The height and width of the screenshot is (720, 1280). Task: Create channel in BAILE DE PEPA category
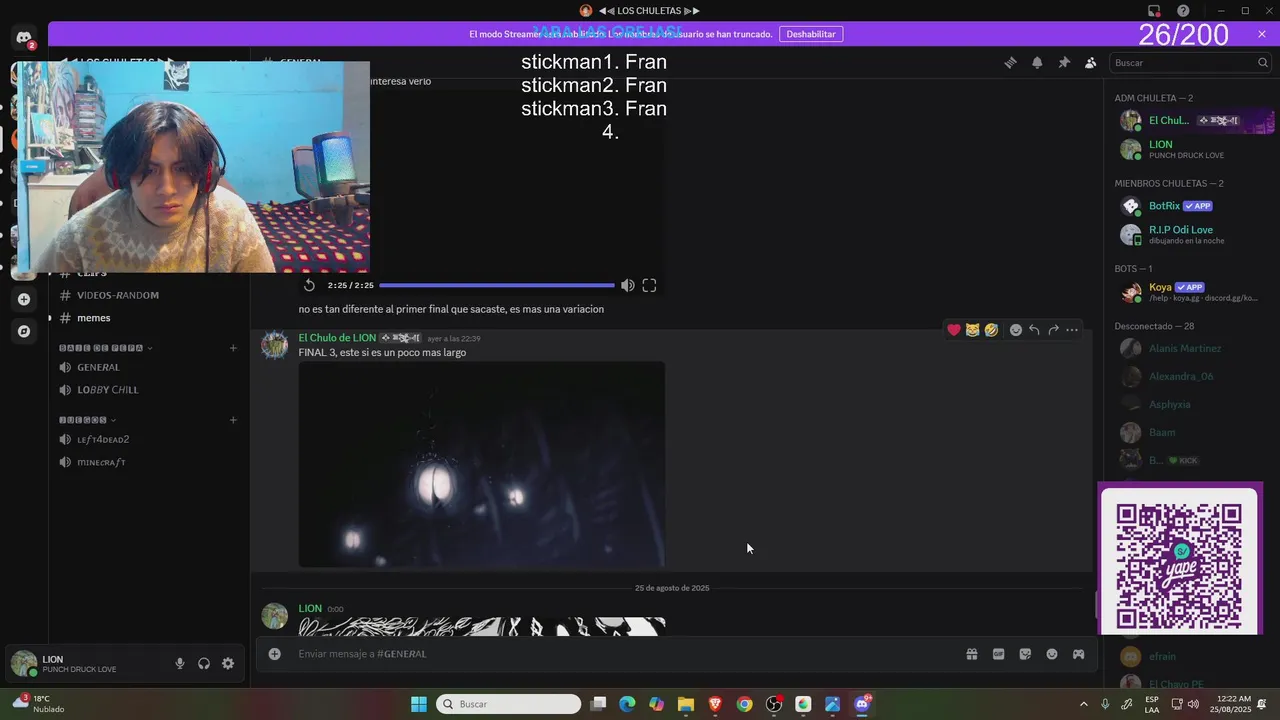(233, 348)
